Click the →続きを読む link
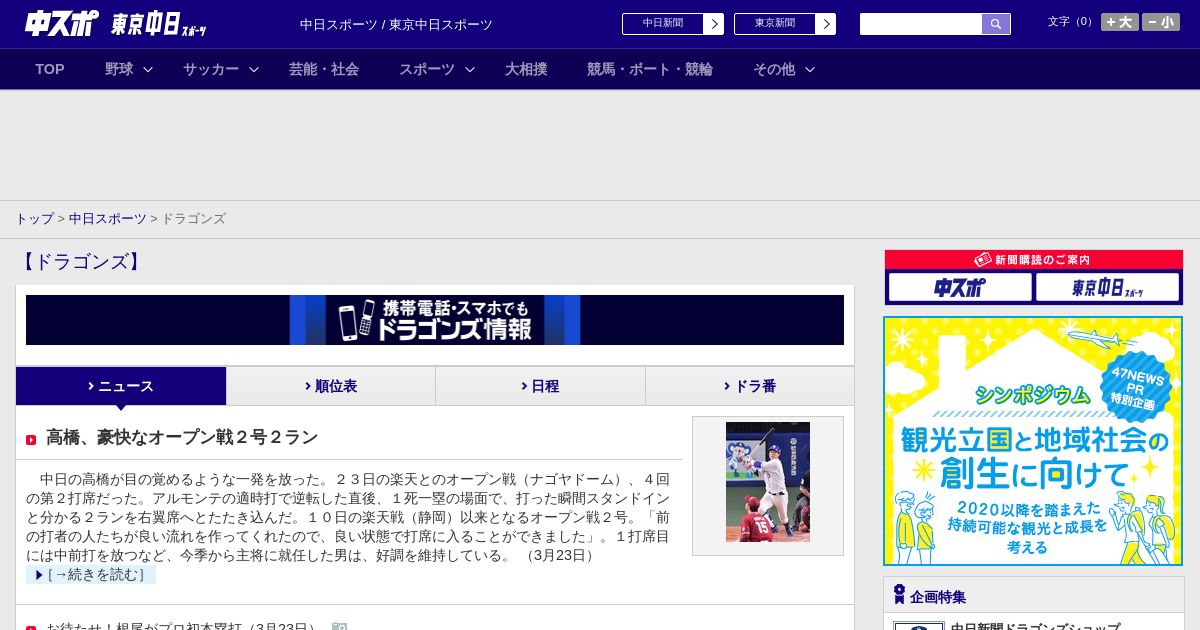The height and width of the screenshot is (630, 1200). pos(91,575)
